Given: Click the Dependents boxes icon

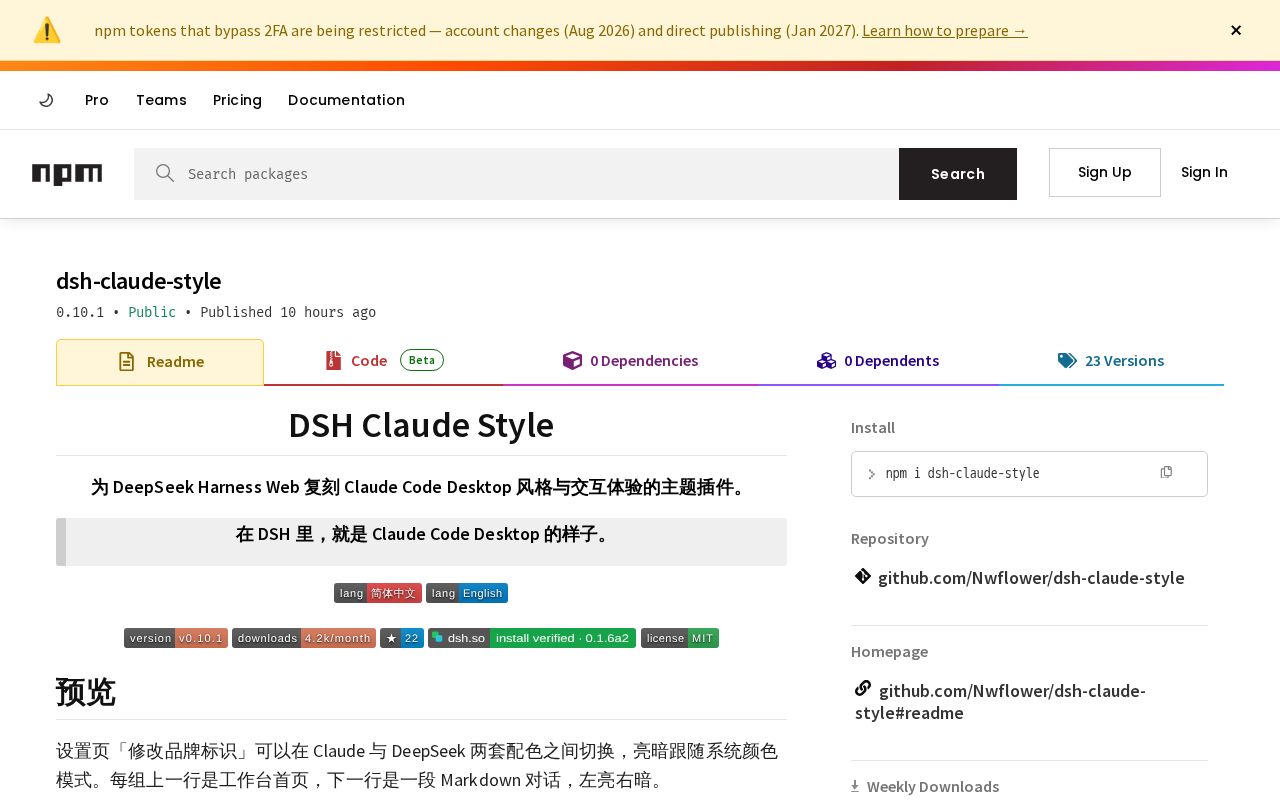Looking at the screenshot, I should tap(826, 361).
